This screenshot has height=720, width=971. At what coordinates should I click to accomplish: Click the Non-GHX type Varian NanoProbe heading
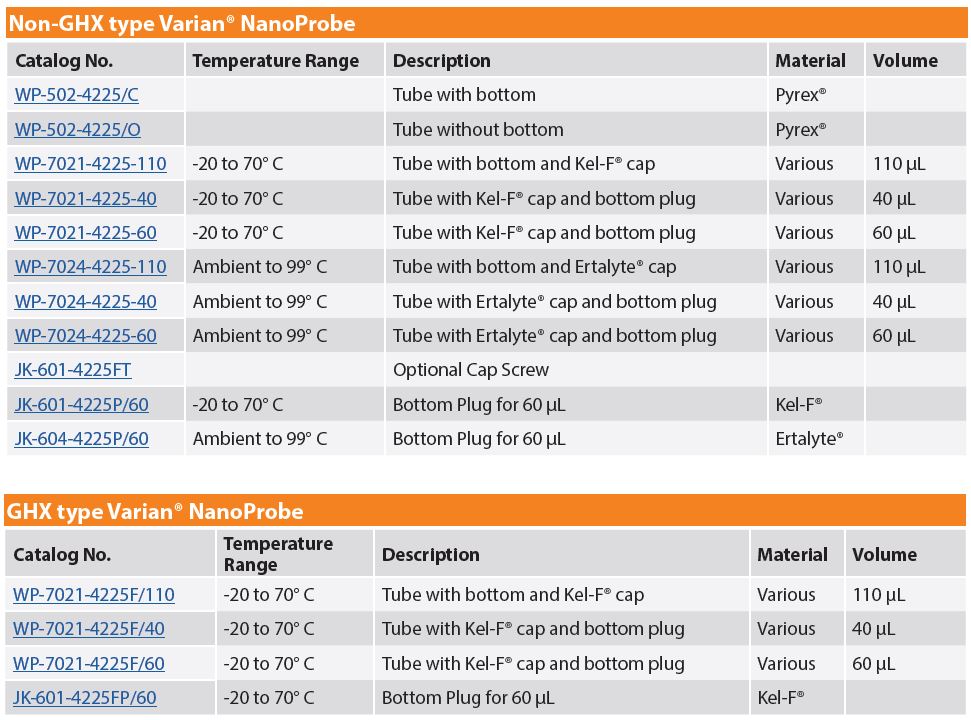[x=182, y=24]
